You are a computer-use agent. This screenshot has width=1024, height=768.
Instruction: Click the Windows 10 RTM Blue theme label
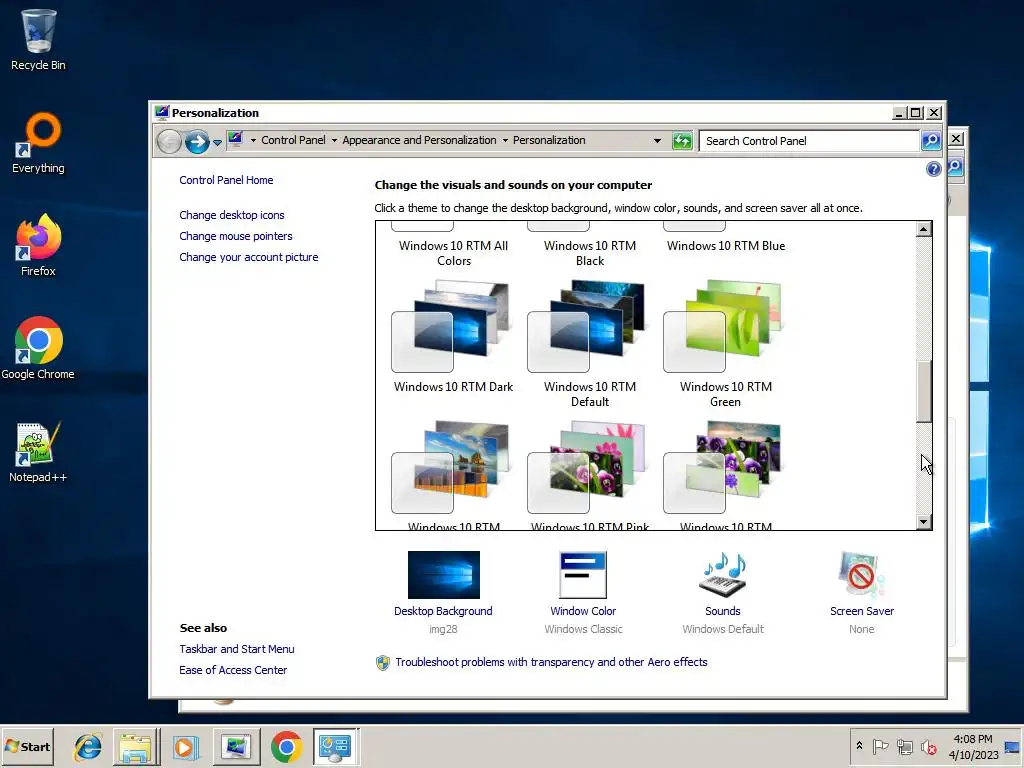(726, 246)
